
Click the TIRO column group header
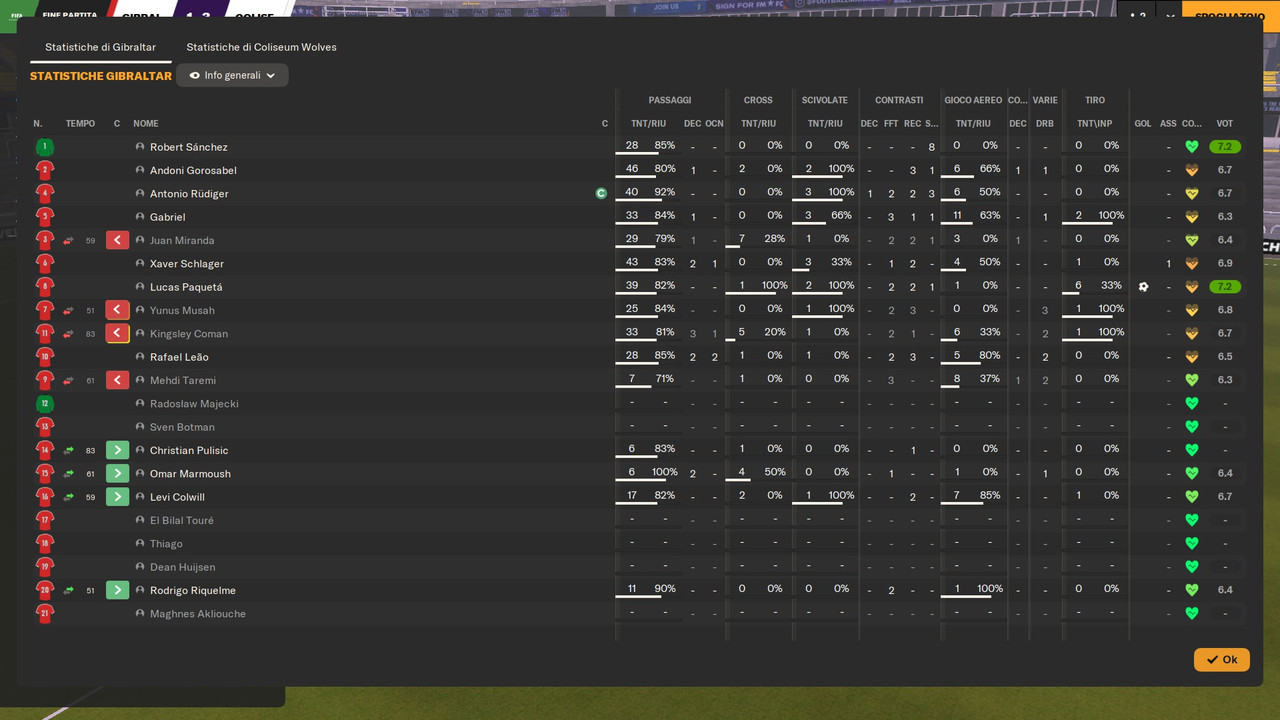(1095, 100)
